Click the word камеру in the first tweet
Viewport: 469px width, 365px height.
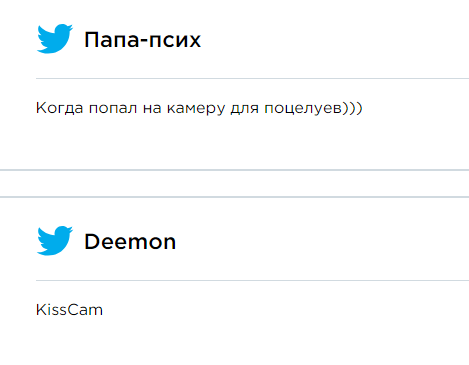pos(196,109)
